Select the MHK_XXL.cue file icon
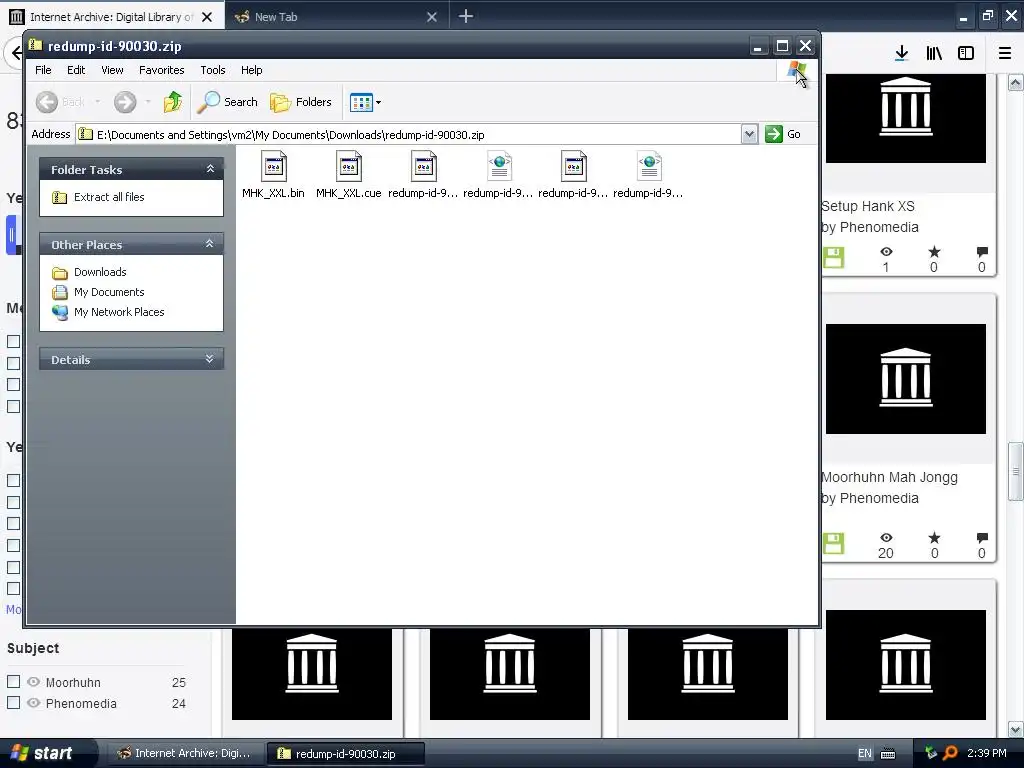1024x768 pixels. click(x=349, y=167)
